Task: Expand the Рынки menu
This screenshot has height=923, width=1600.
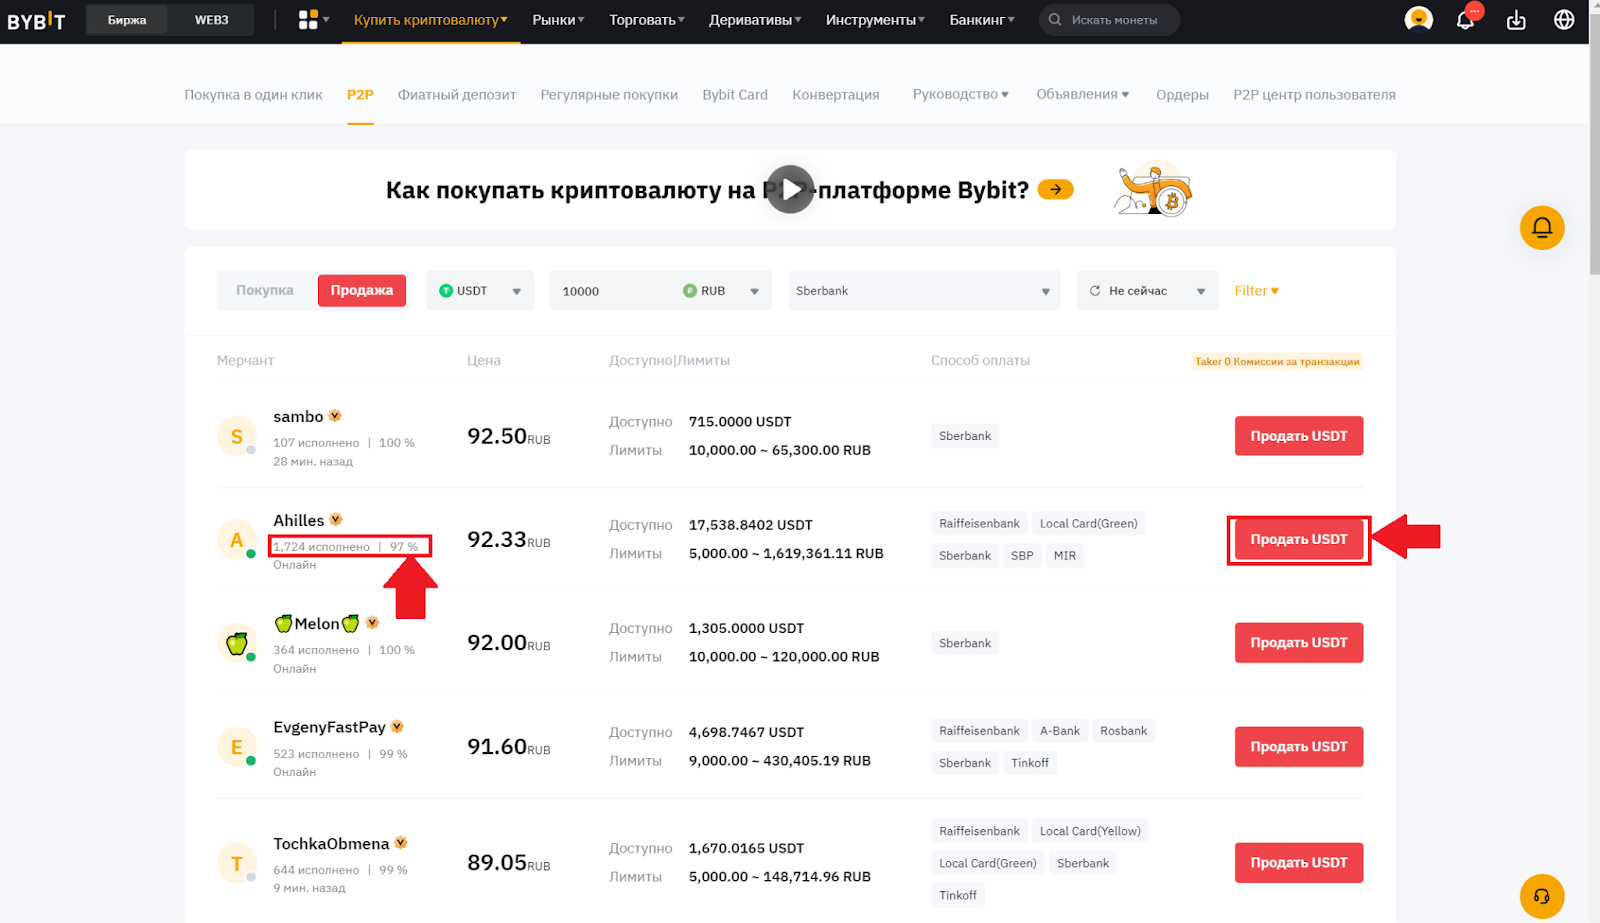Action: (558, 20)
